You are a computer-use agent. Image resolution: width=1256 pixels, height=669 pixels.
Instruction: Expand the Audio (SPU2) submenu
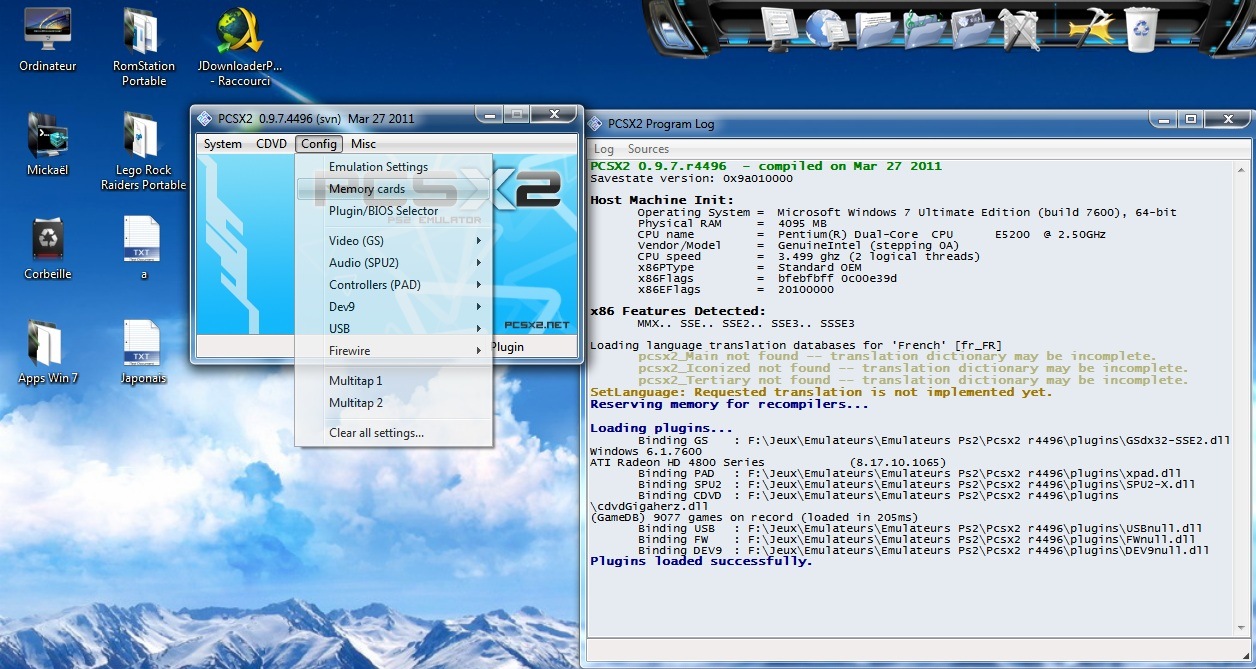[x=393, y=263]
